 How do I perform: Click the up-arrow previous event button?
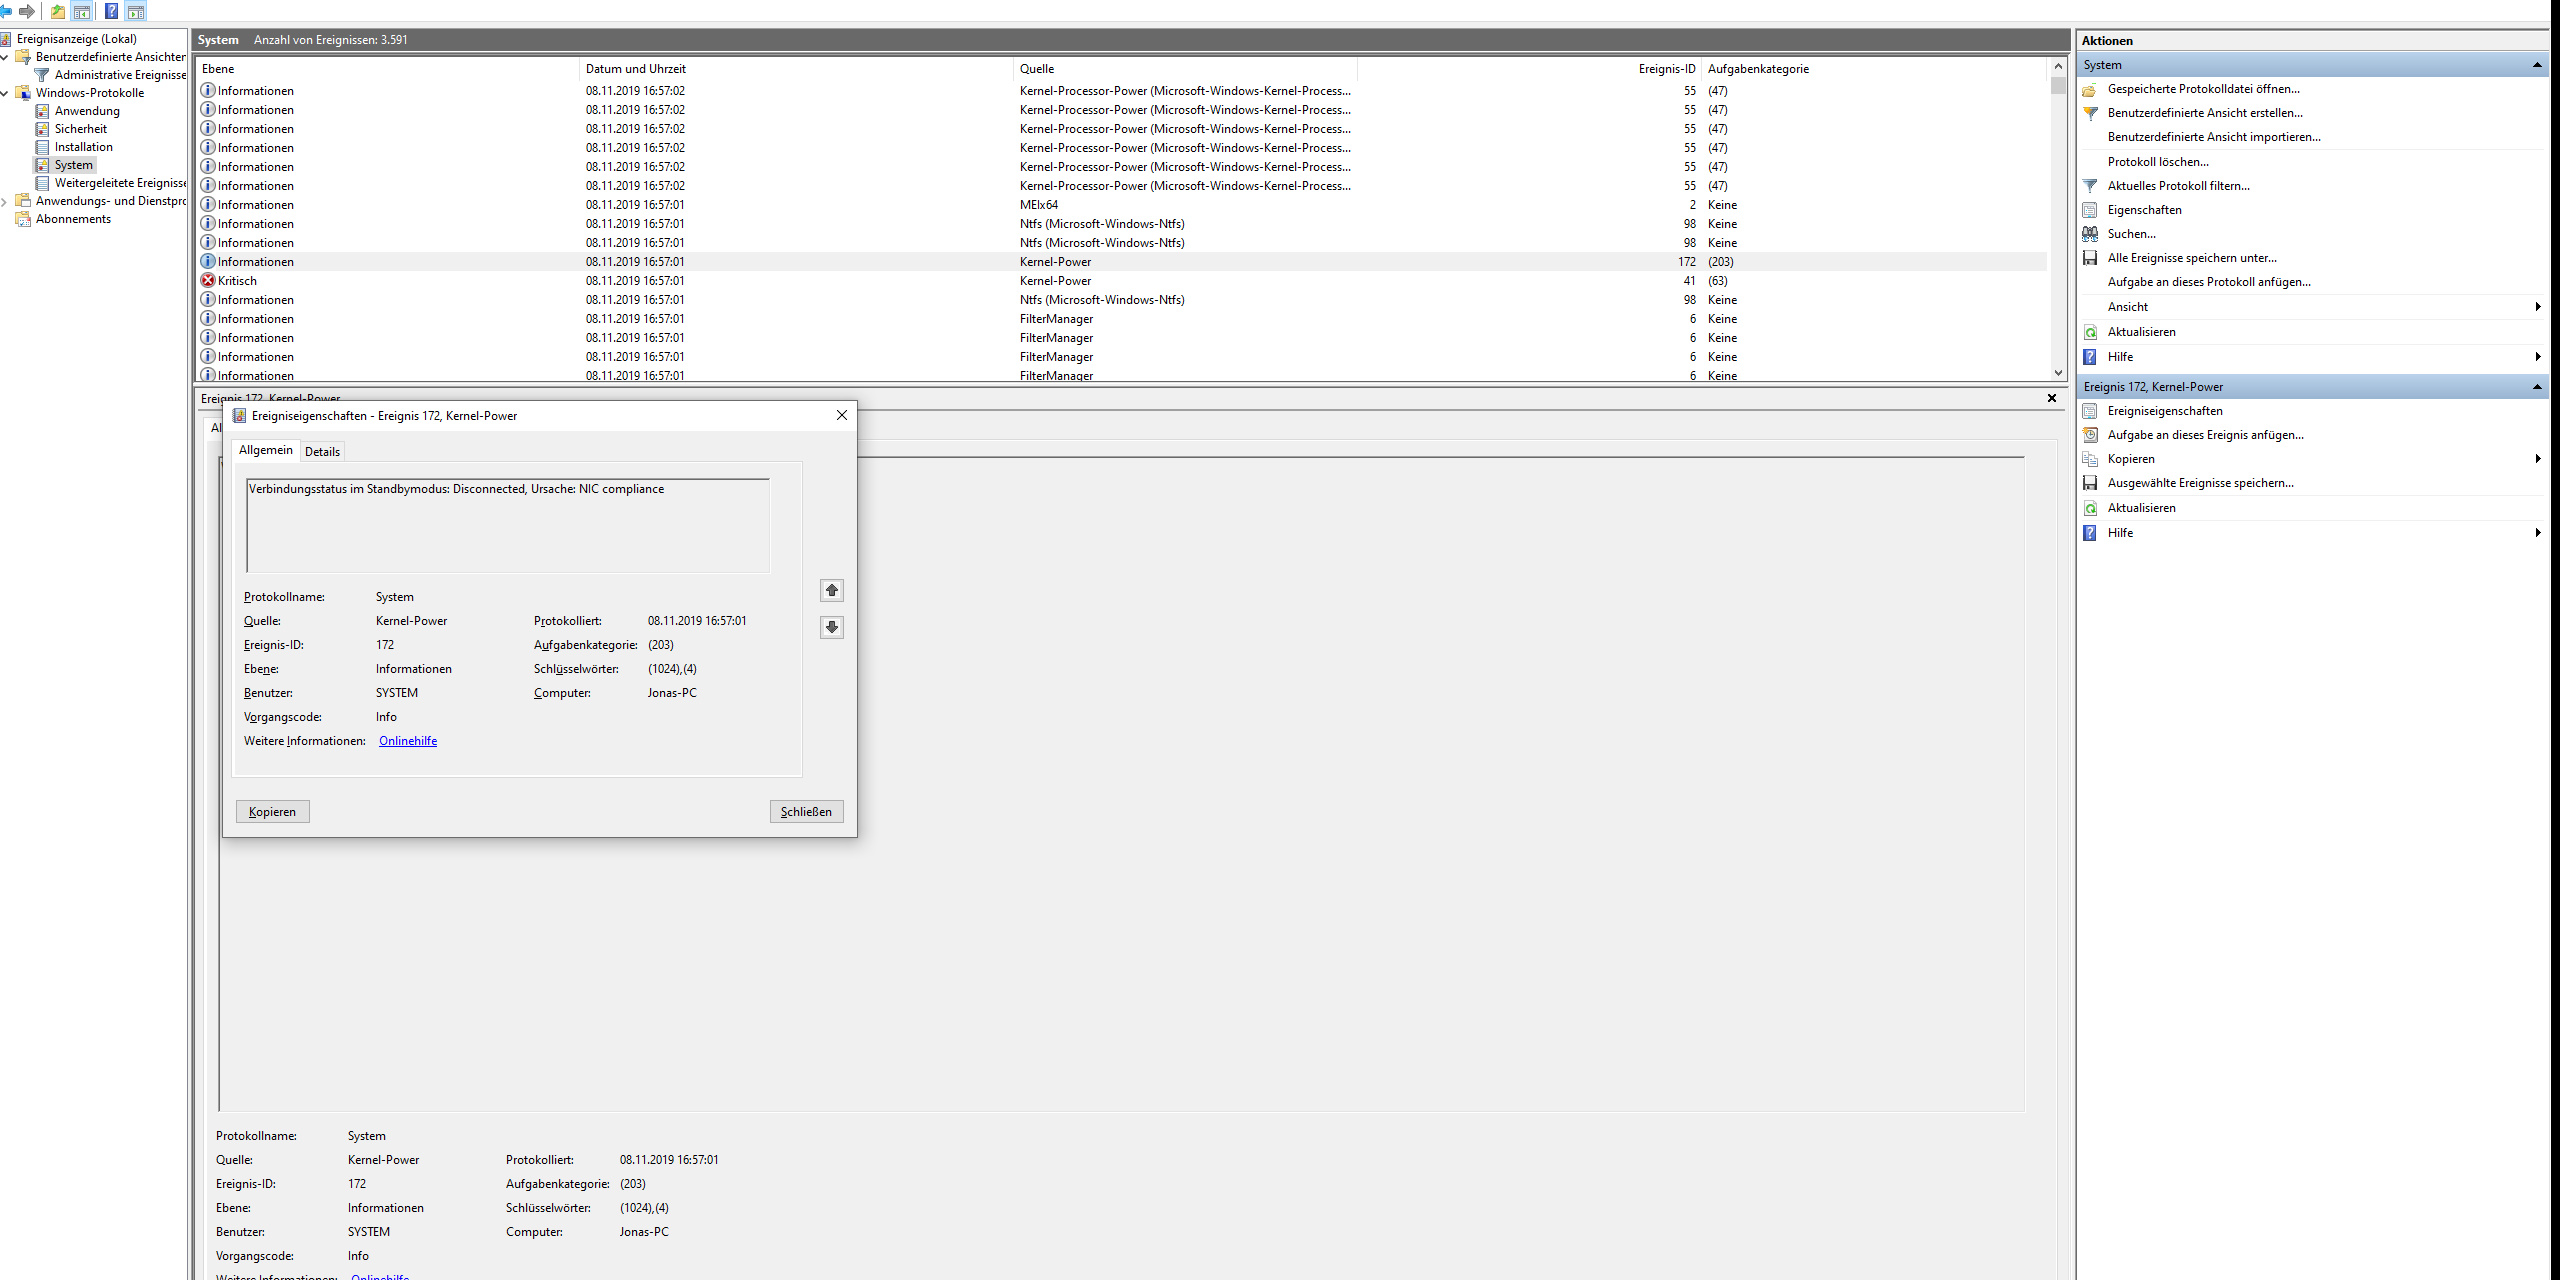tap(831, 590)
